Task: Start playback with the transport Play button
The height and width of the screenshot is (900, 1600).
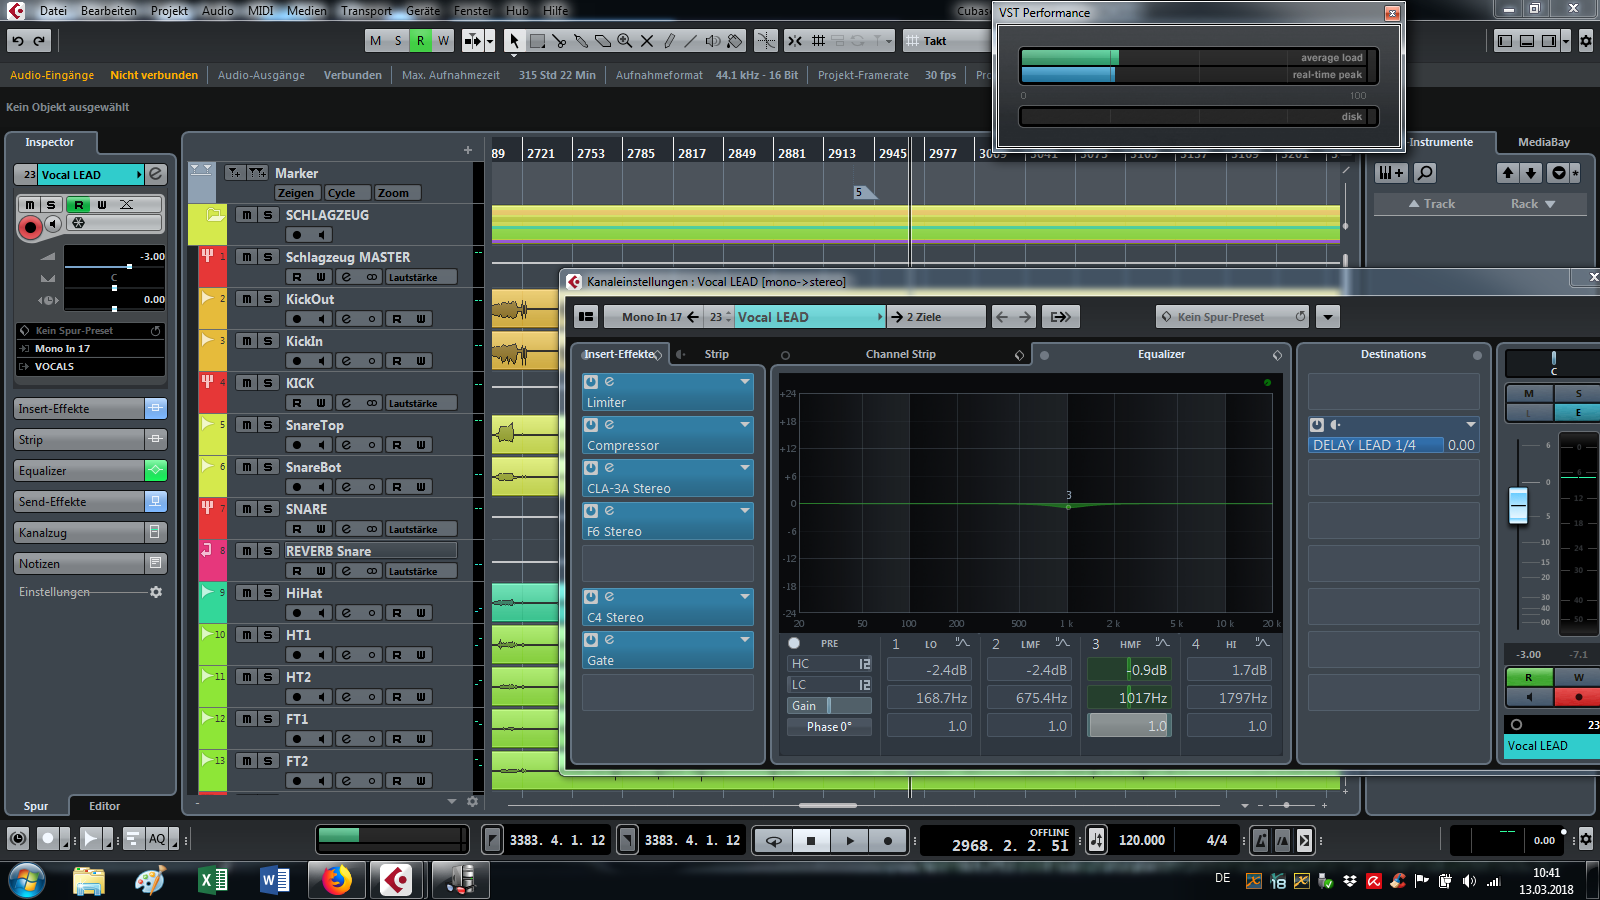Action: click(850, 841)
